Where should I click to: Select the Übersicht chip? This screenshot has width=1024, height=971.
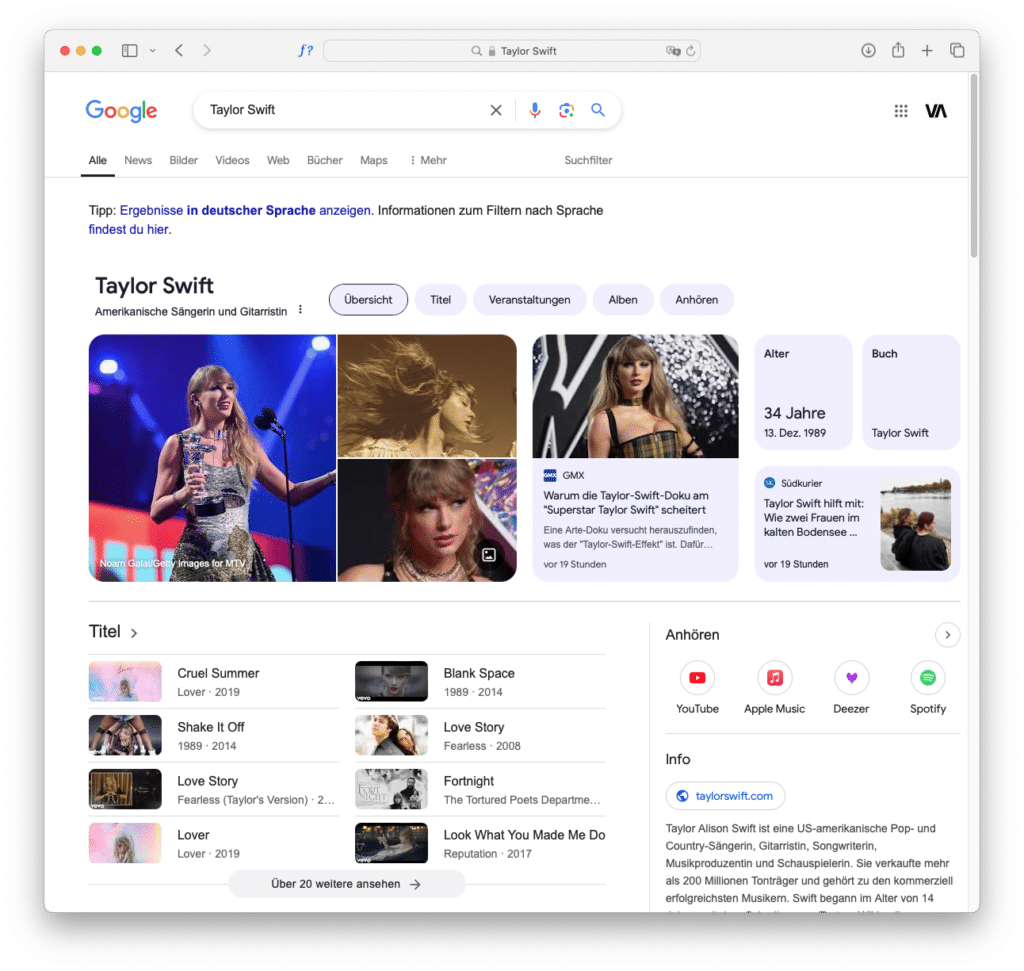[368, 300]
